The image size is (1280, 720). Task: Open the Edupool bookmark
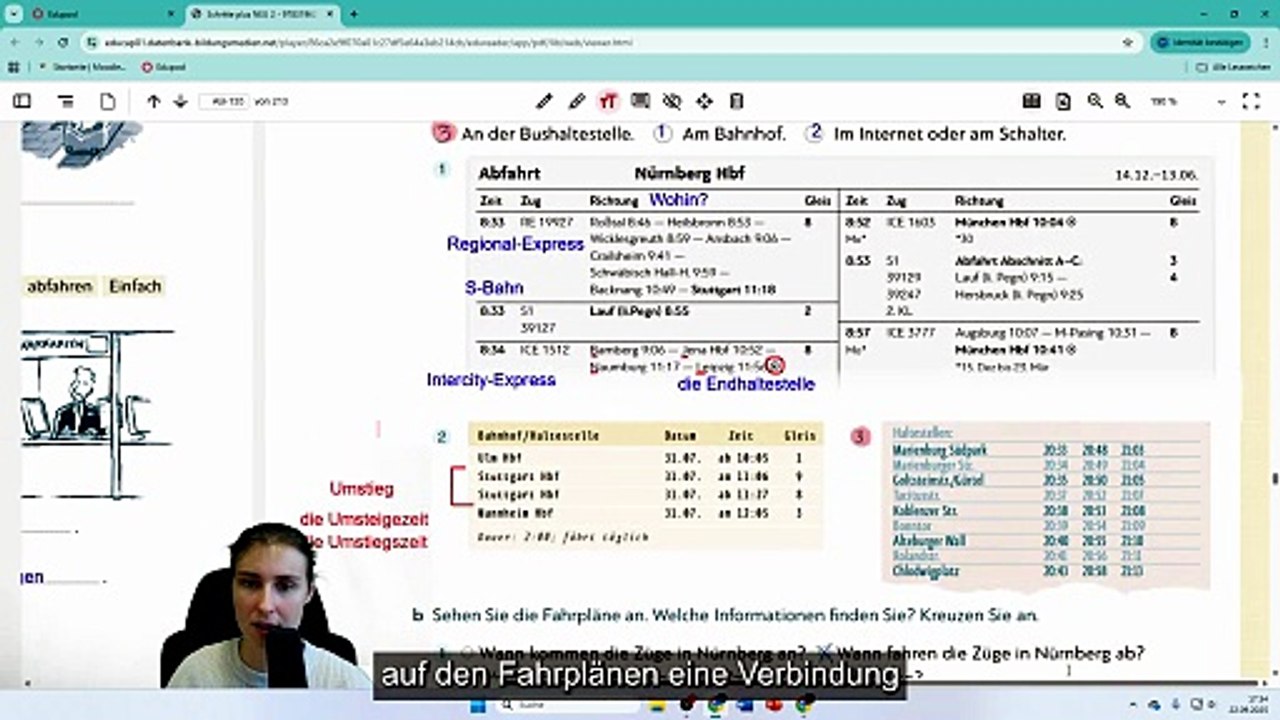(x=163, y=67)
